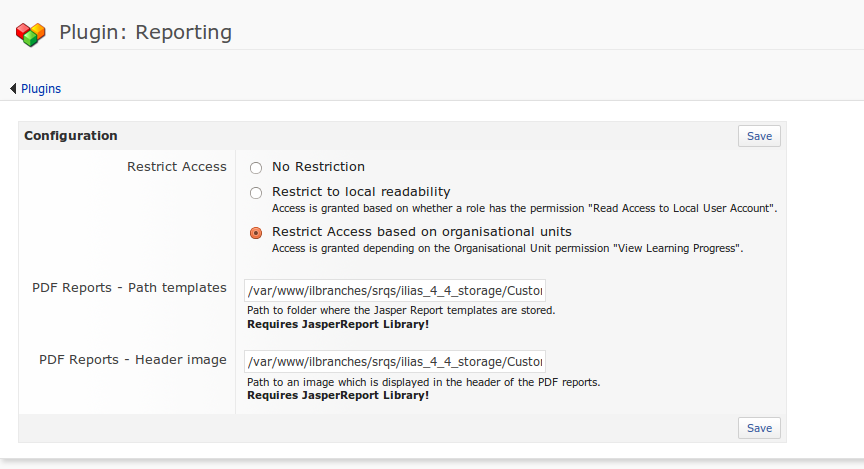Click the Configuration section header
This screenshot has width=864, height=469.
(x=71, y=136)
